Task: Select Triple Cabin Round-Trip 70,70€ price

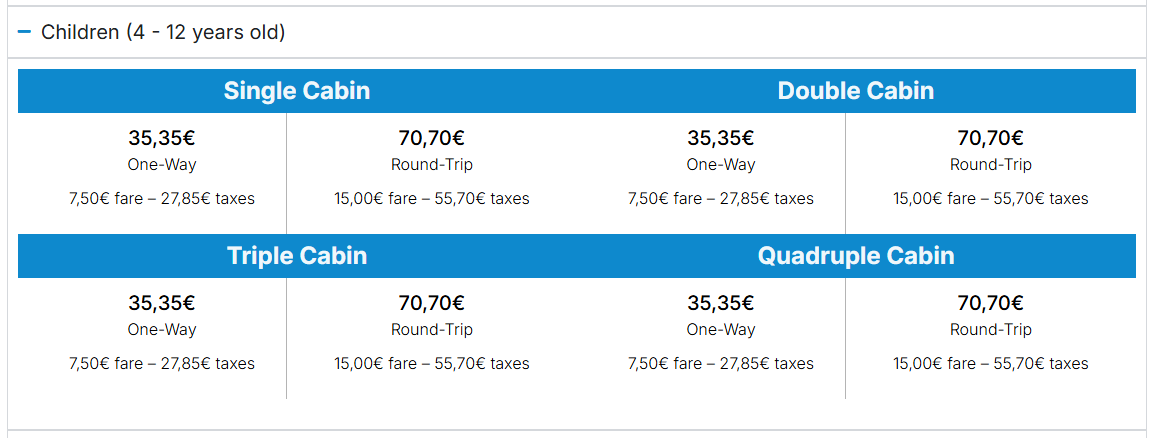Action: coord(431,303)
